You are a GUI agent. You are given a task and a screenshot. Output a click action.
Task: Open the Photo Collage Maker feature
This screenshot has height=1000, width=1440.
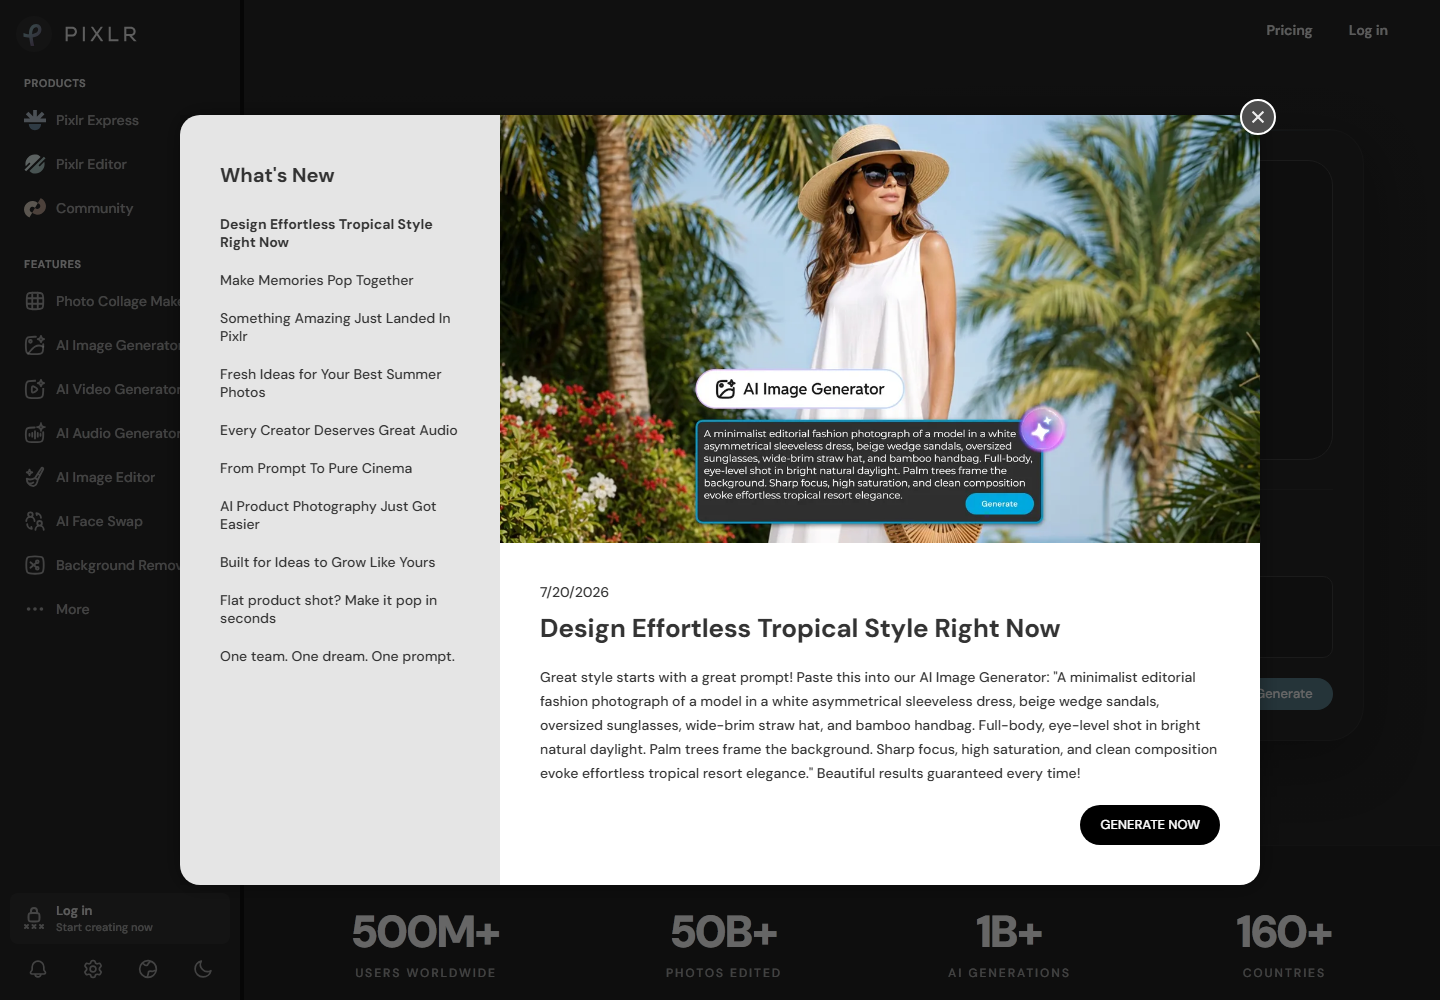[x=103, y=301]
